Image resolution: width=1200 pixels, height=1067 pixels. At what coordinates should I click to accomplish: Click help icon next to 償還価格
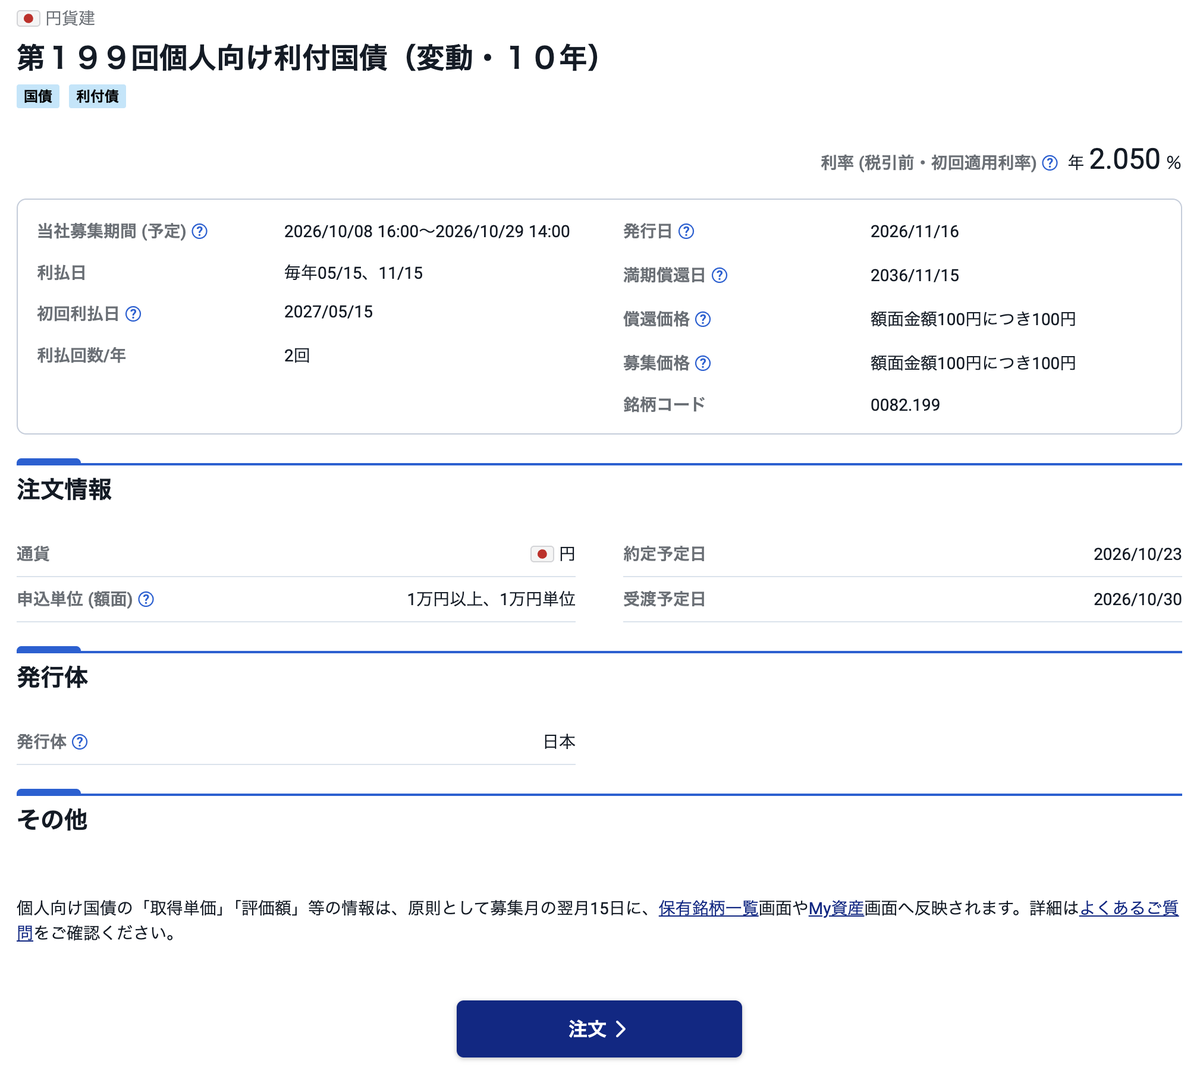pos(703,319)
